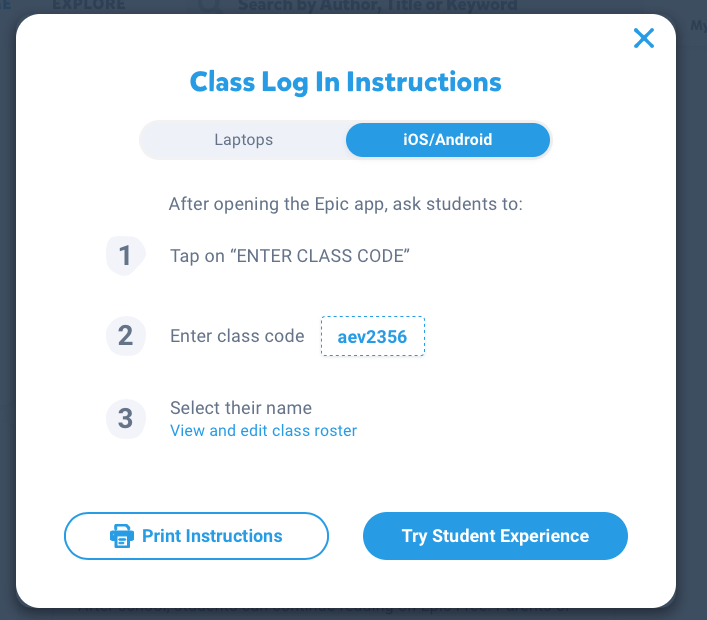Click the Enter class code label
The height and width of the screenshot is (620, 707).
[237, 337]
